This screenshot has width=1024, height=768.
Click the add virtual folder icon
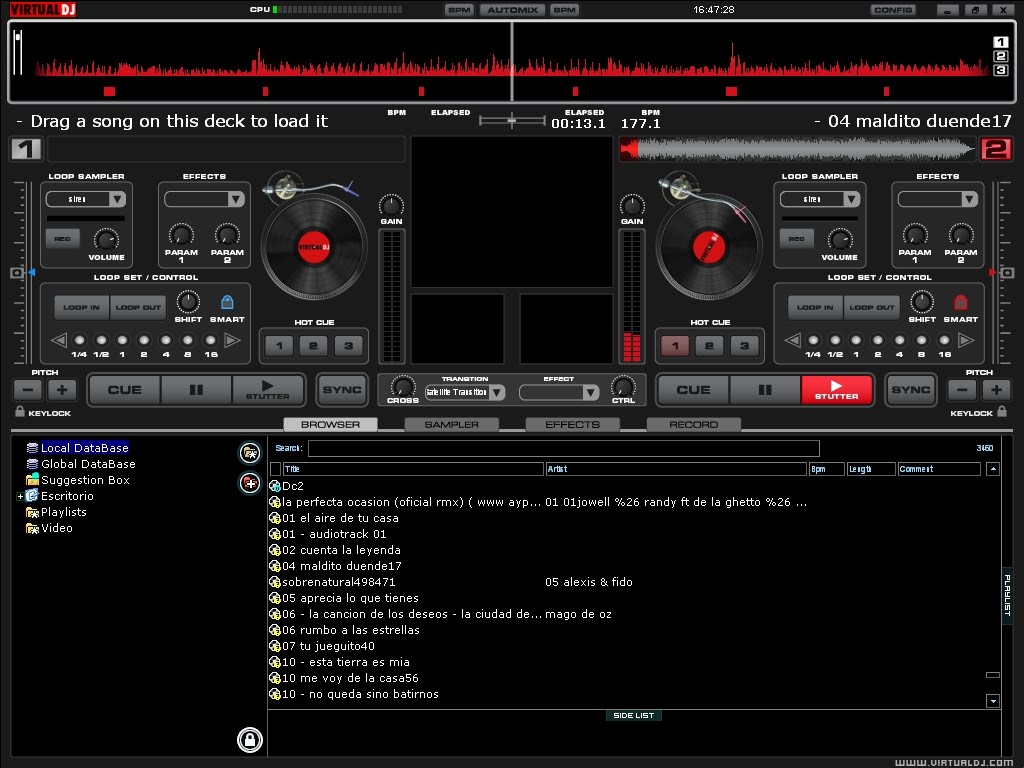pyautogui.click(x=249, y=483)
